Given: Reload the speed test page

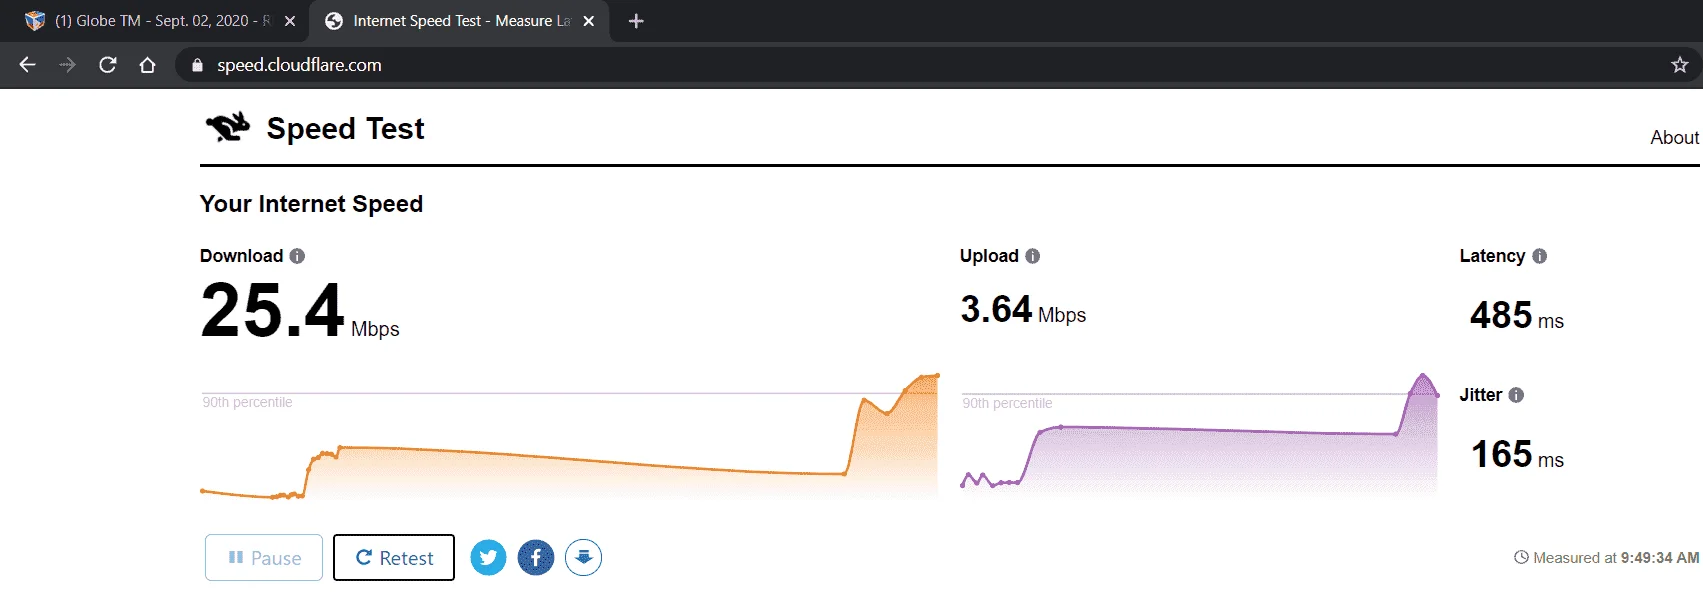Looking at the screenshot, I should [x=108, y=65].
